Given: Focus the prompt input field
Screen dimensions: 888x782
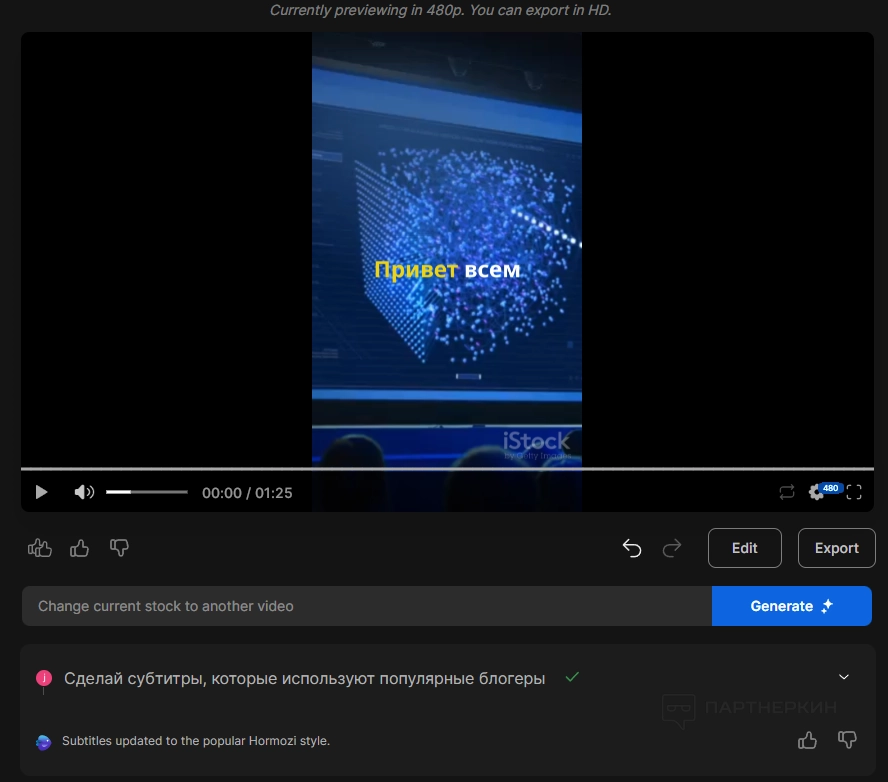Looking at the screenshot, I should (x=366, y=606).
